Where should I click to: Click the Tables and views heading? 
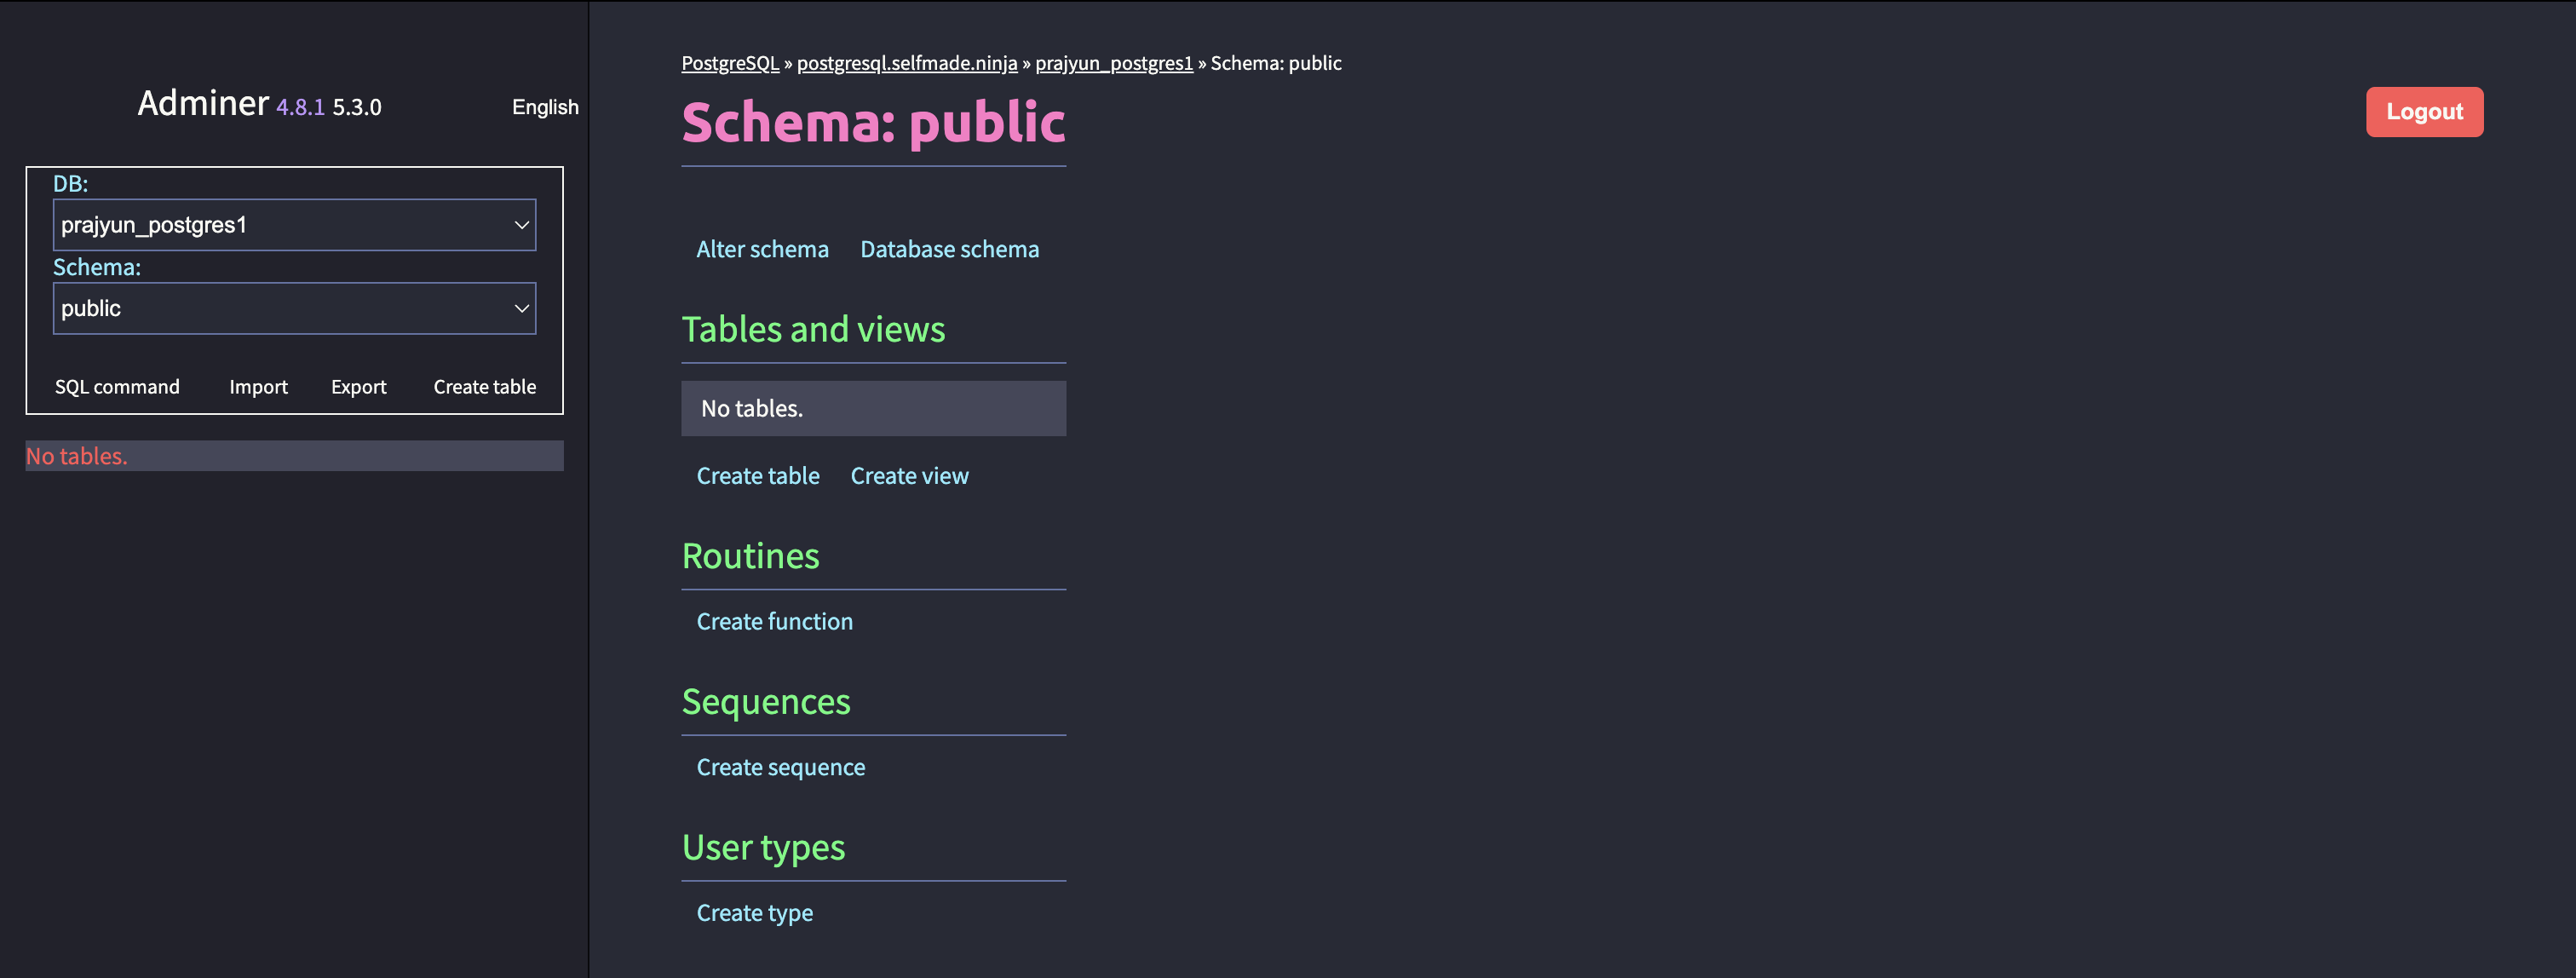[x=813, y=329]
